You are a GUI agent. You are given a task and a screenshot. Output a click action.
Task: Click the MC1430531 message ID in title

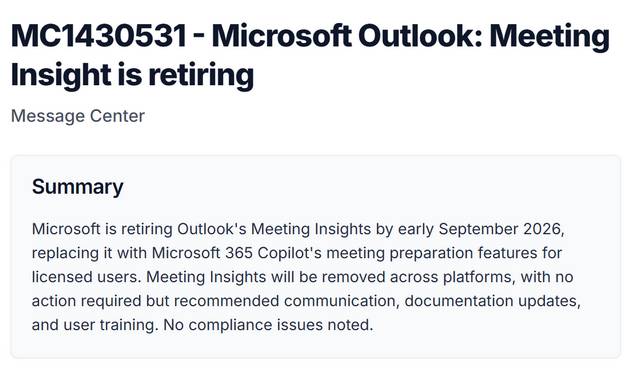tap(99, 36)
